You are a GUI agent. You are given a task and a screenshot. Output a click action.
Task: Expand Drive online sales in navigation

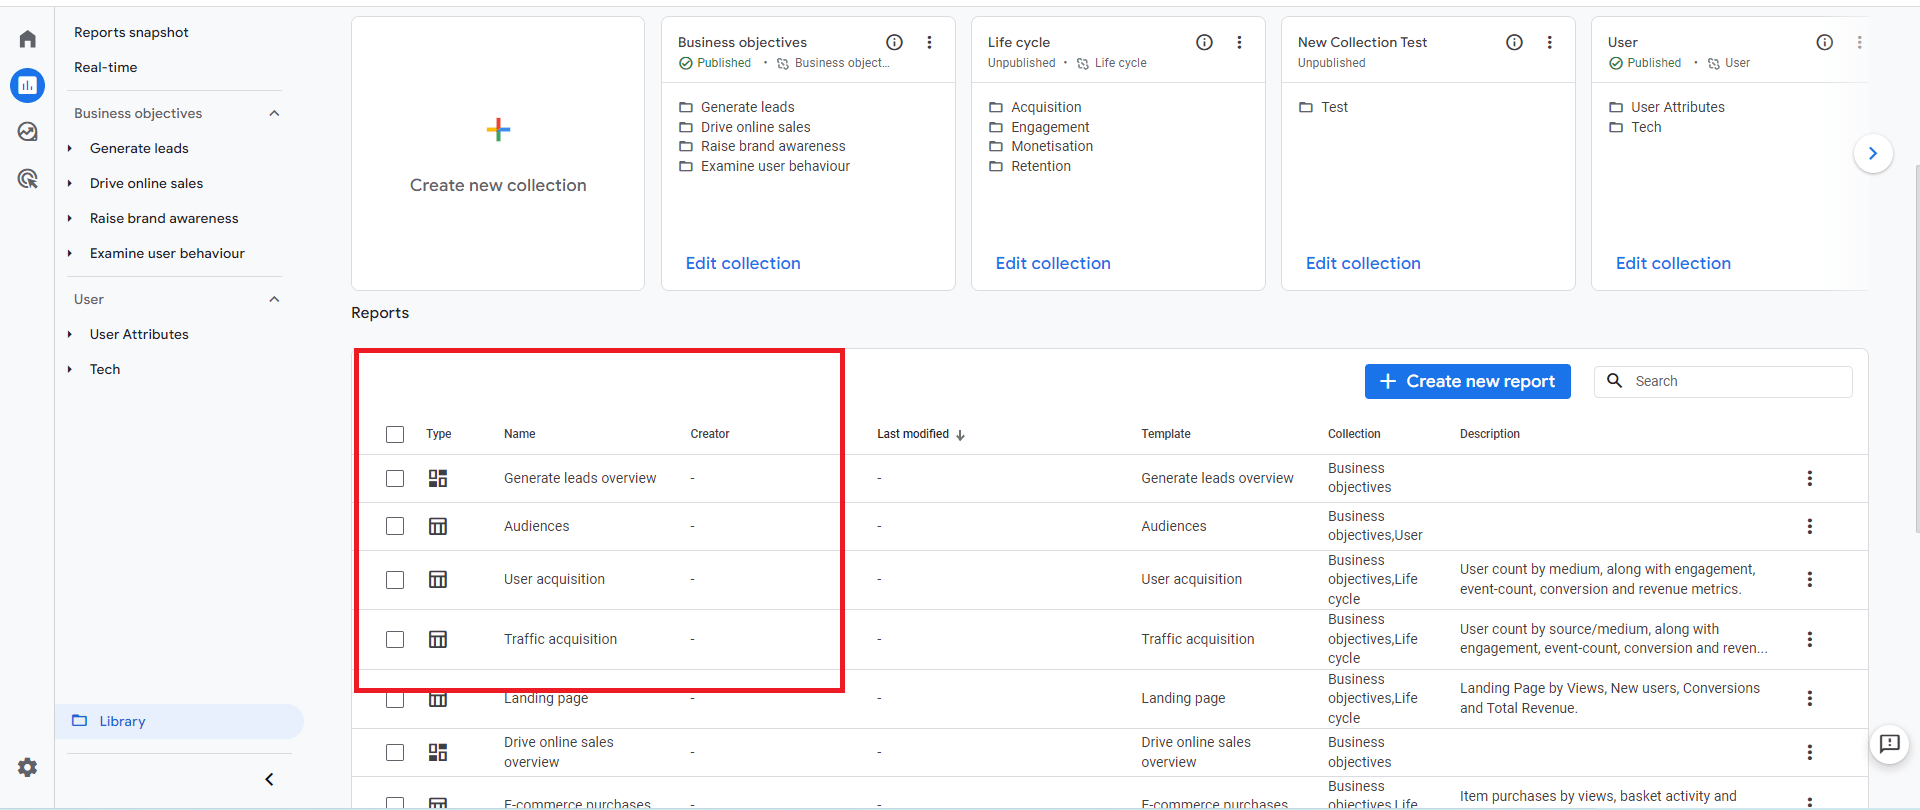pos(70,183)
